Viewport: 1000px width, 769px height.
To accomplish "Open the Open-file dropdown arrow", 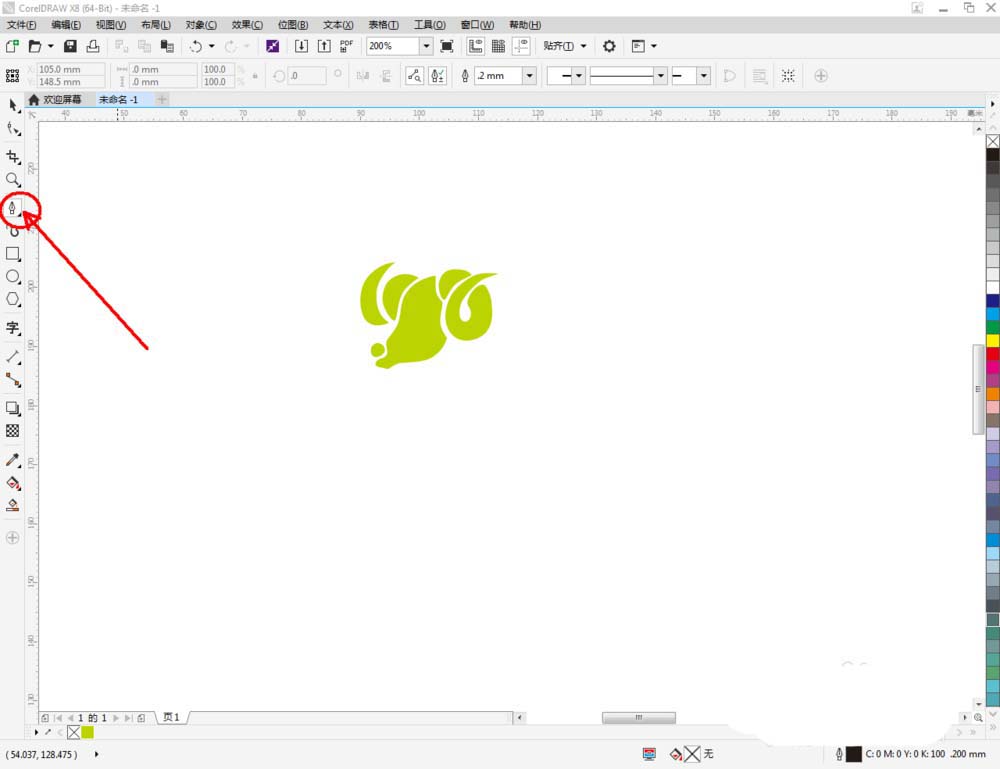I will point(50,46).
